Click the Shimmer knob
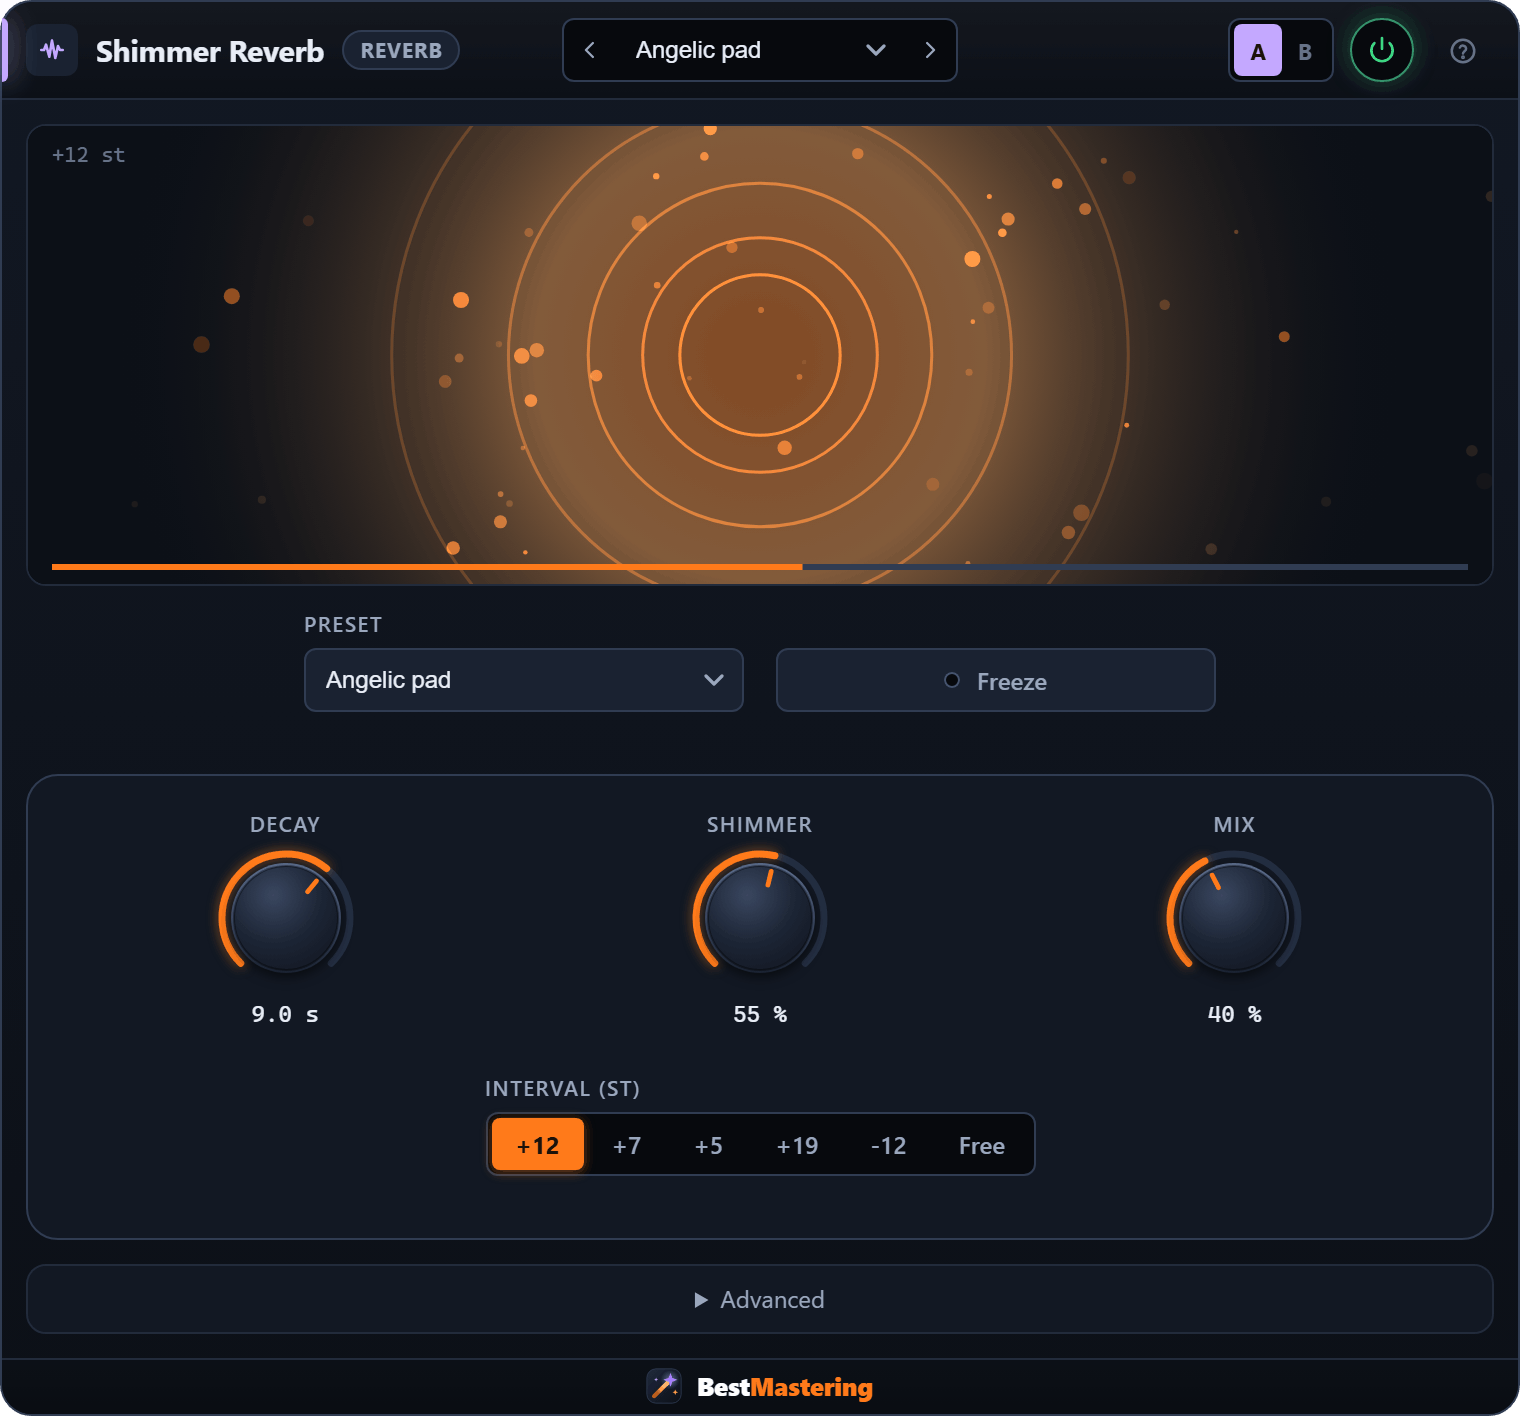 click(760, 917)
